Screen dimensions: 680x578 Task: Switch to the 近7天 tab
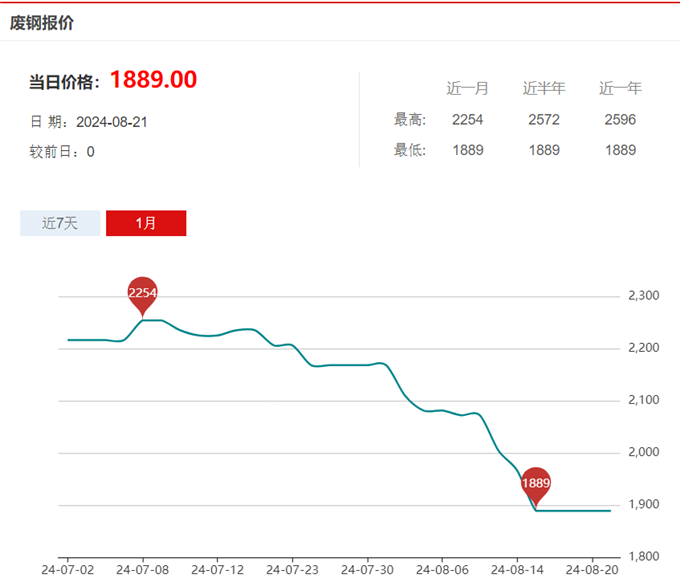point(60,223)
